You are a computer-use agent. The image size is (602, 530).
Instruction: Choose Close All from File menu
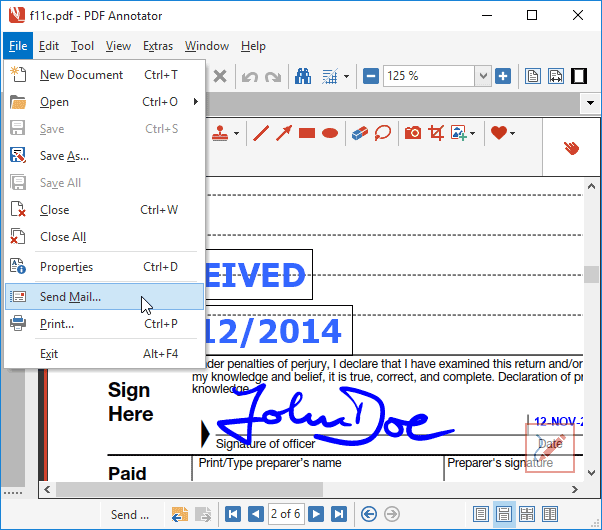click(x=104, y=237)
